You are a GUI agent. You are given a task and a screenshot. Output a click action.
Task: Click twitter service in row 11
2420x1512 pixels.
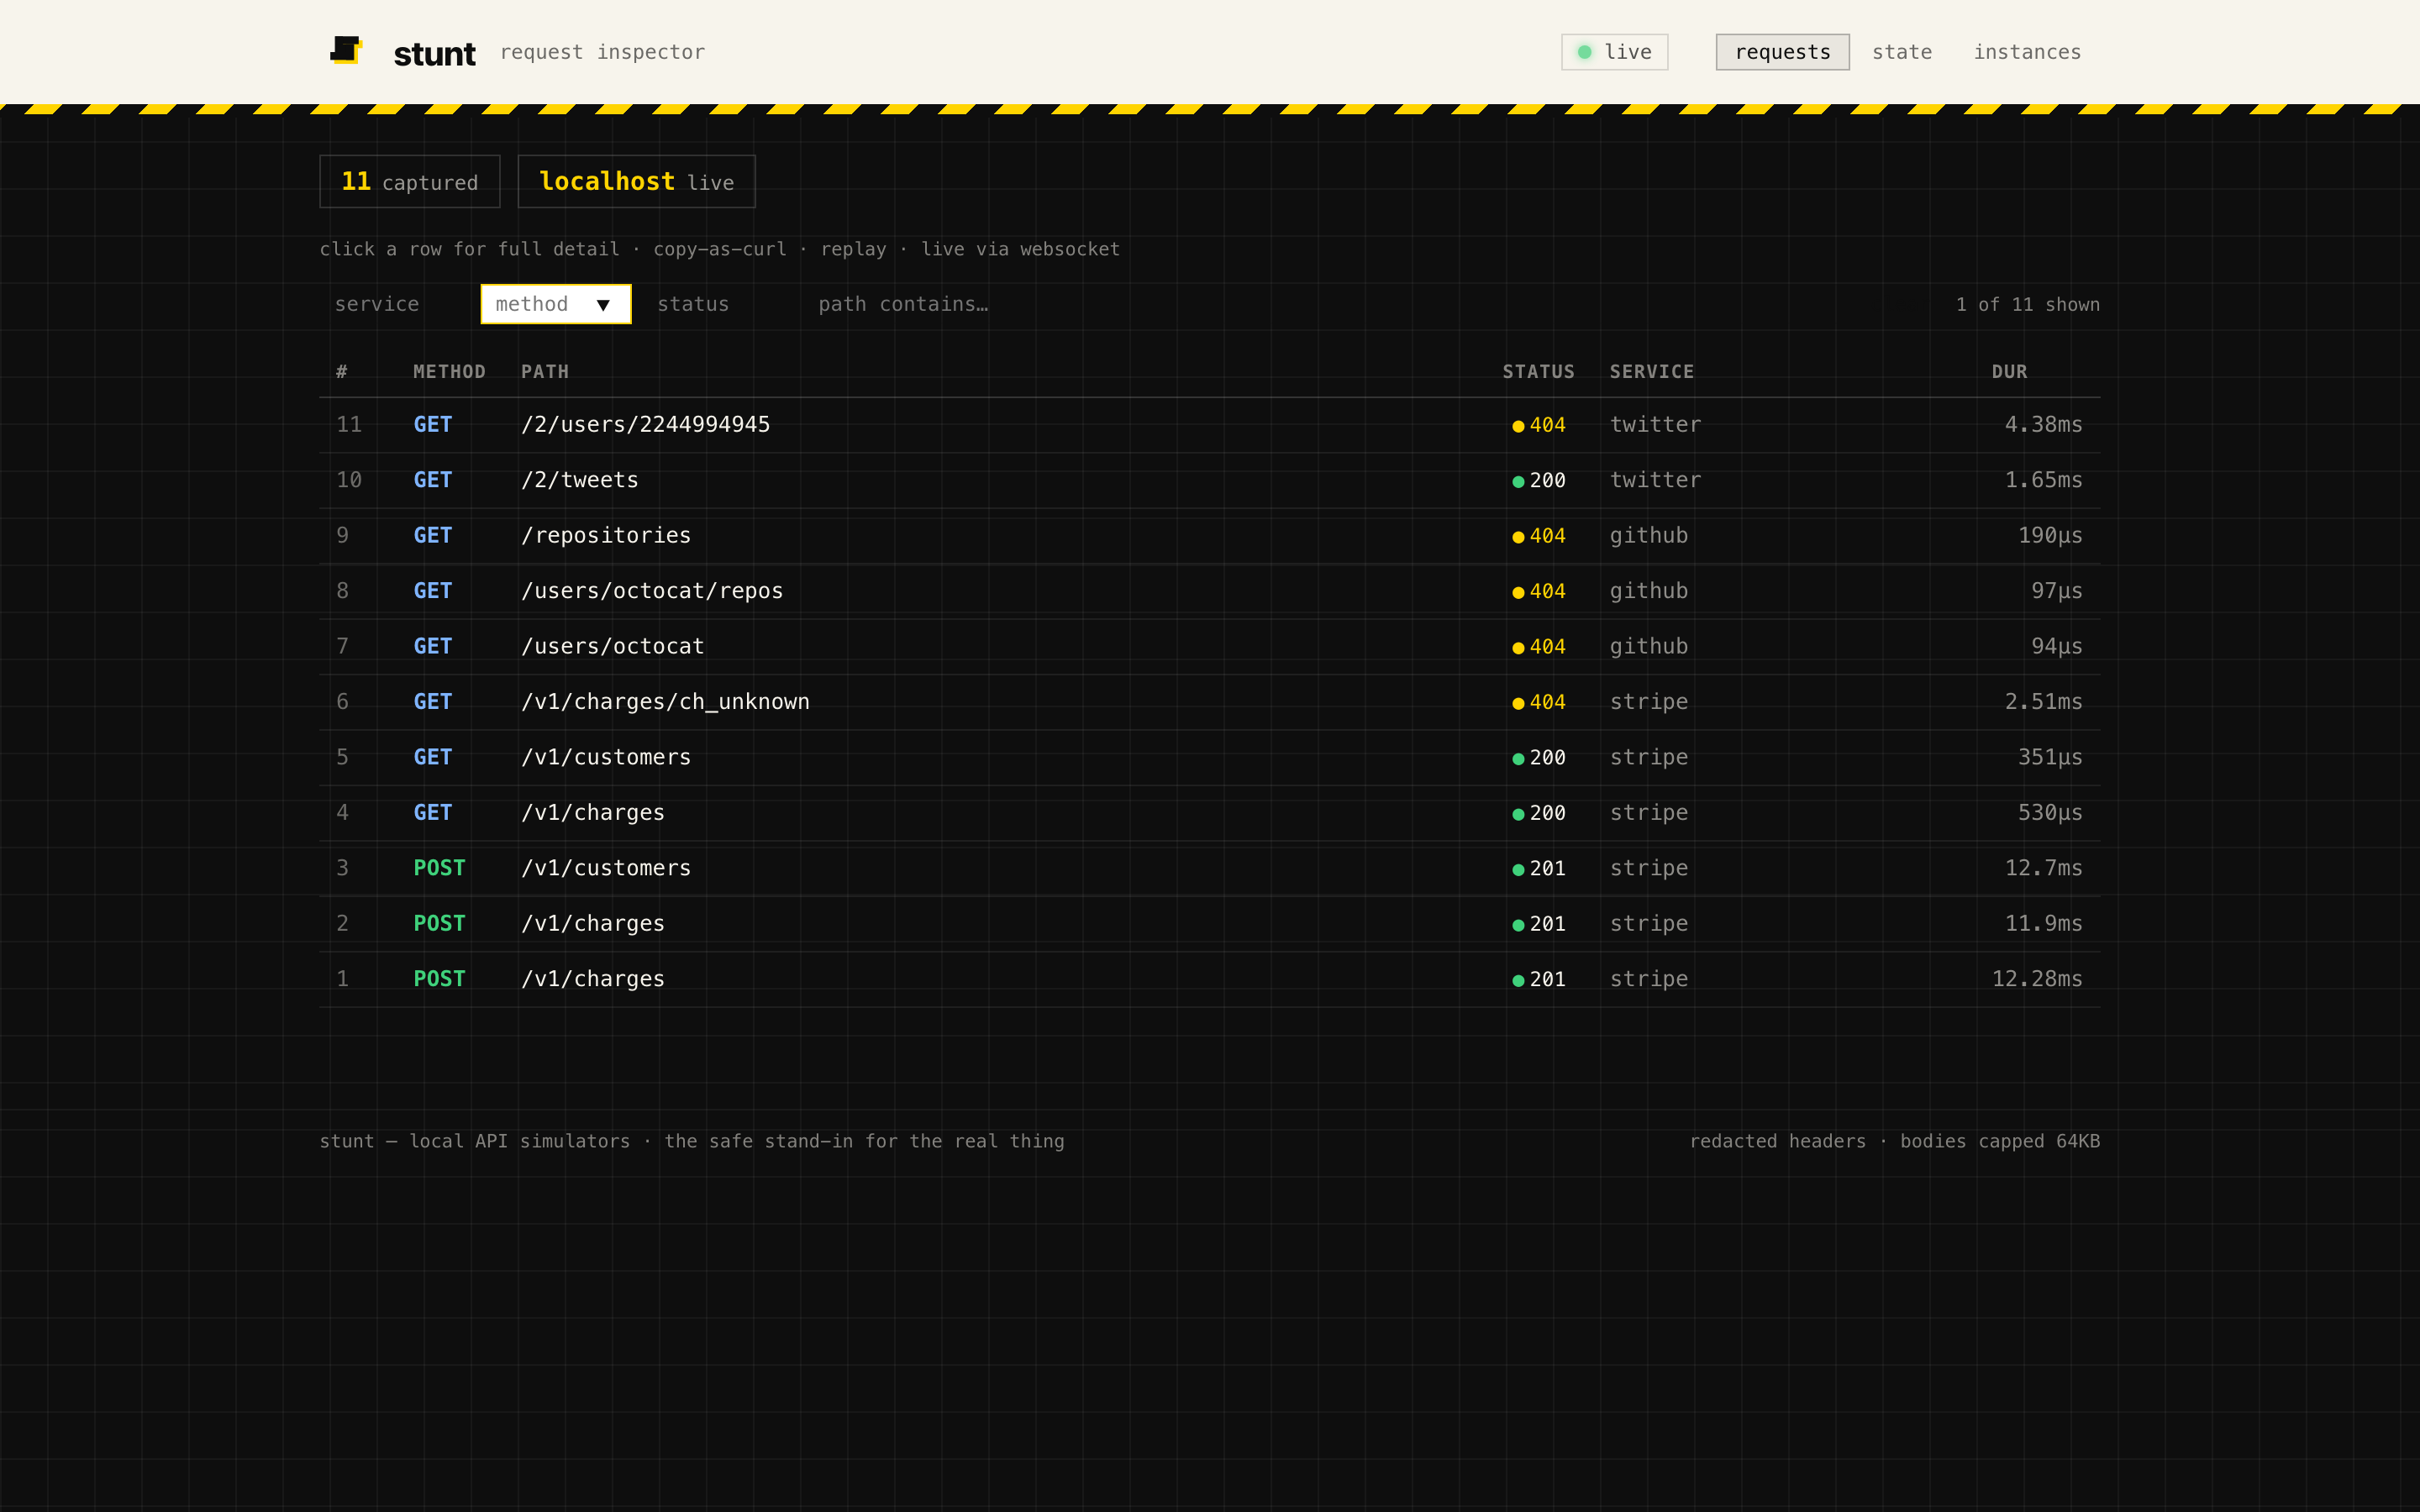1655,425
